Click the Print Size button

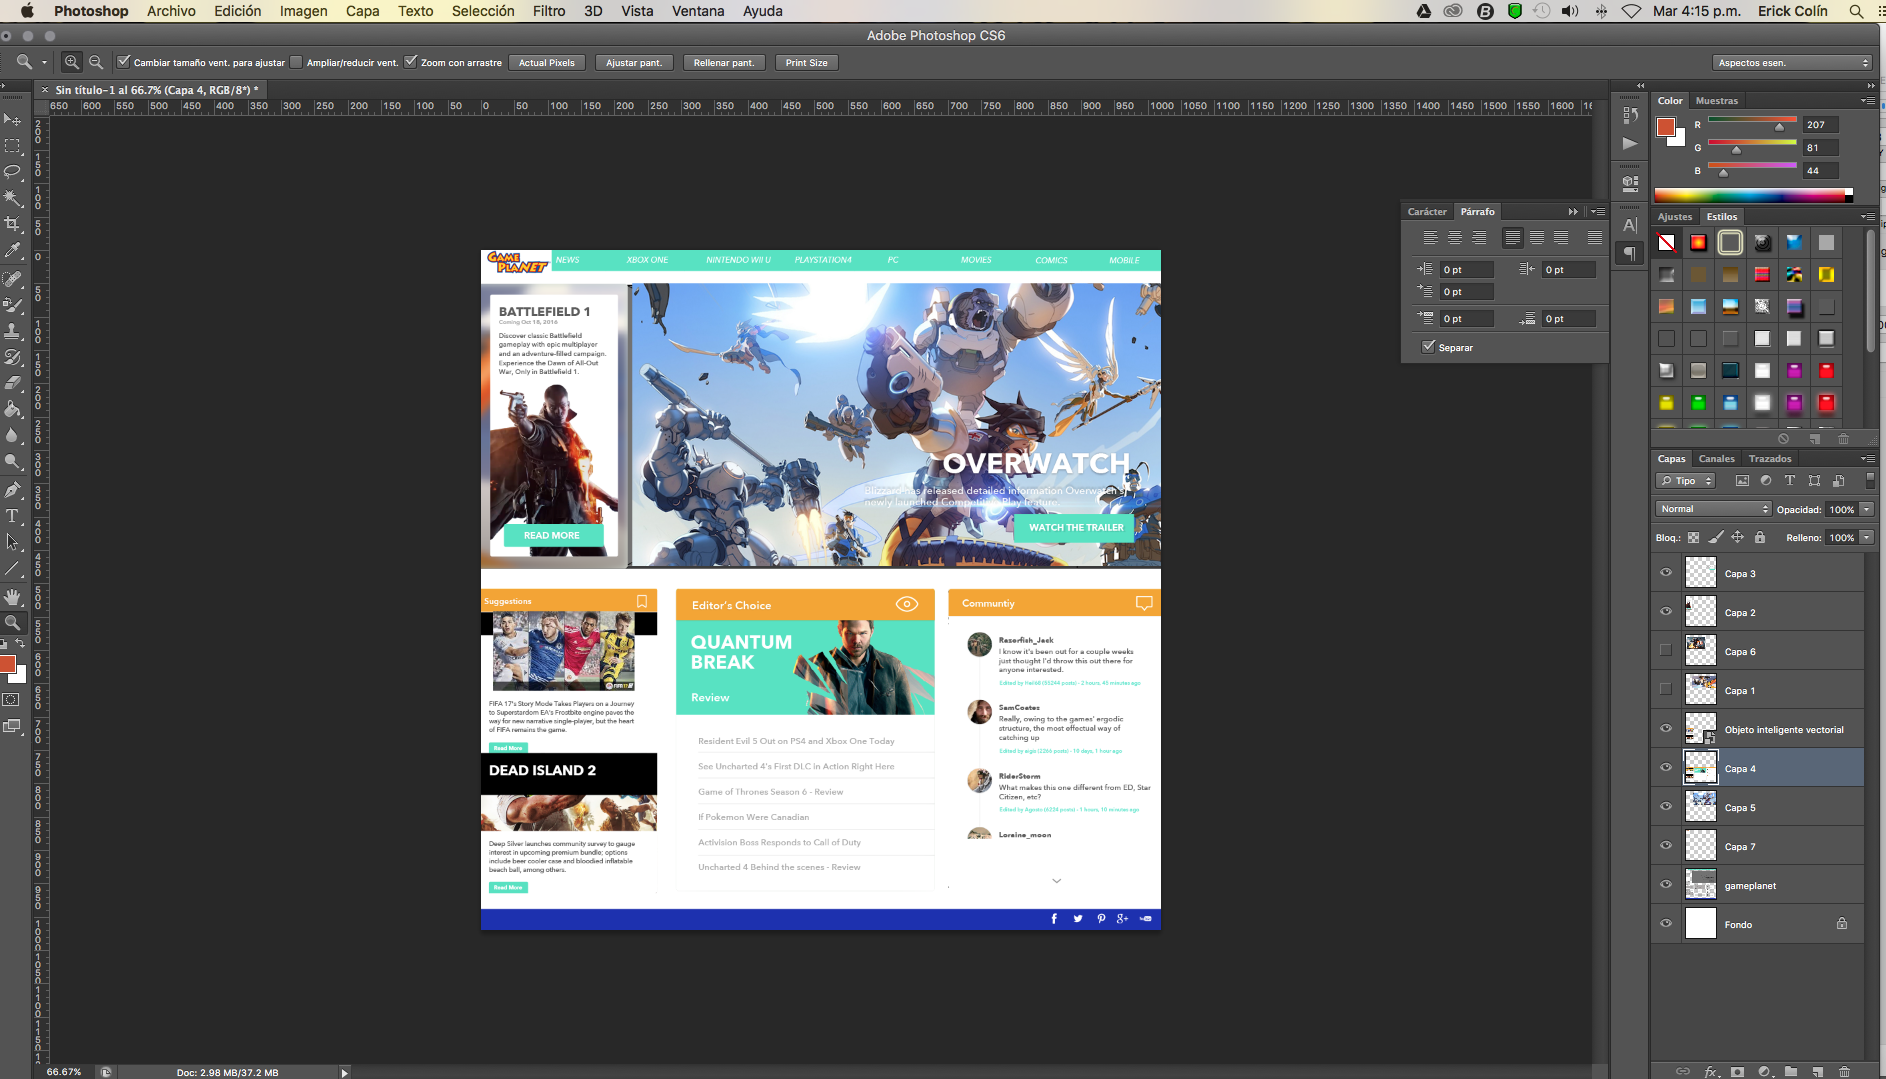[806, 63]
